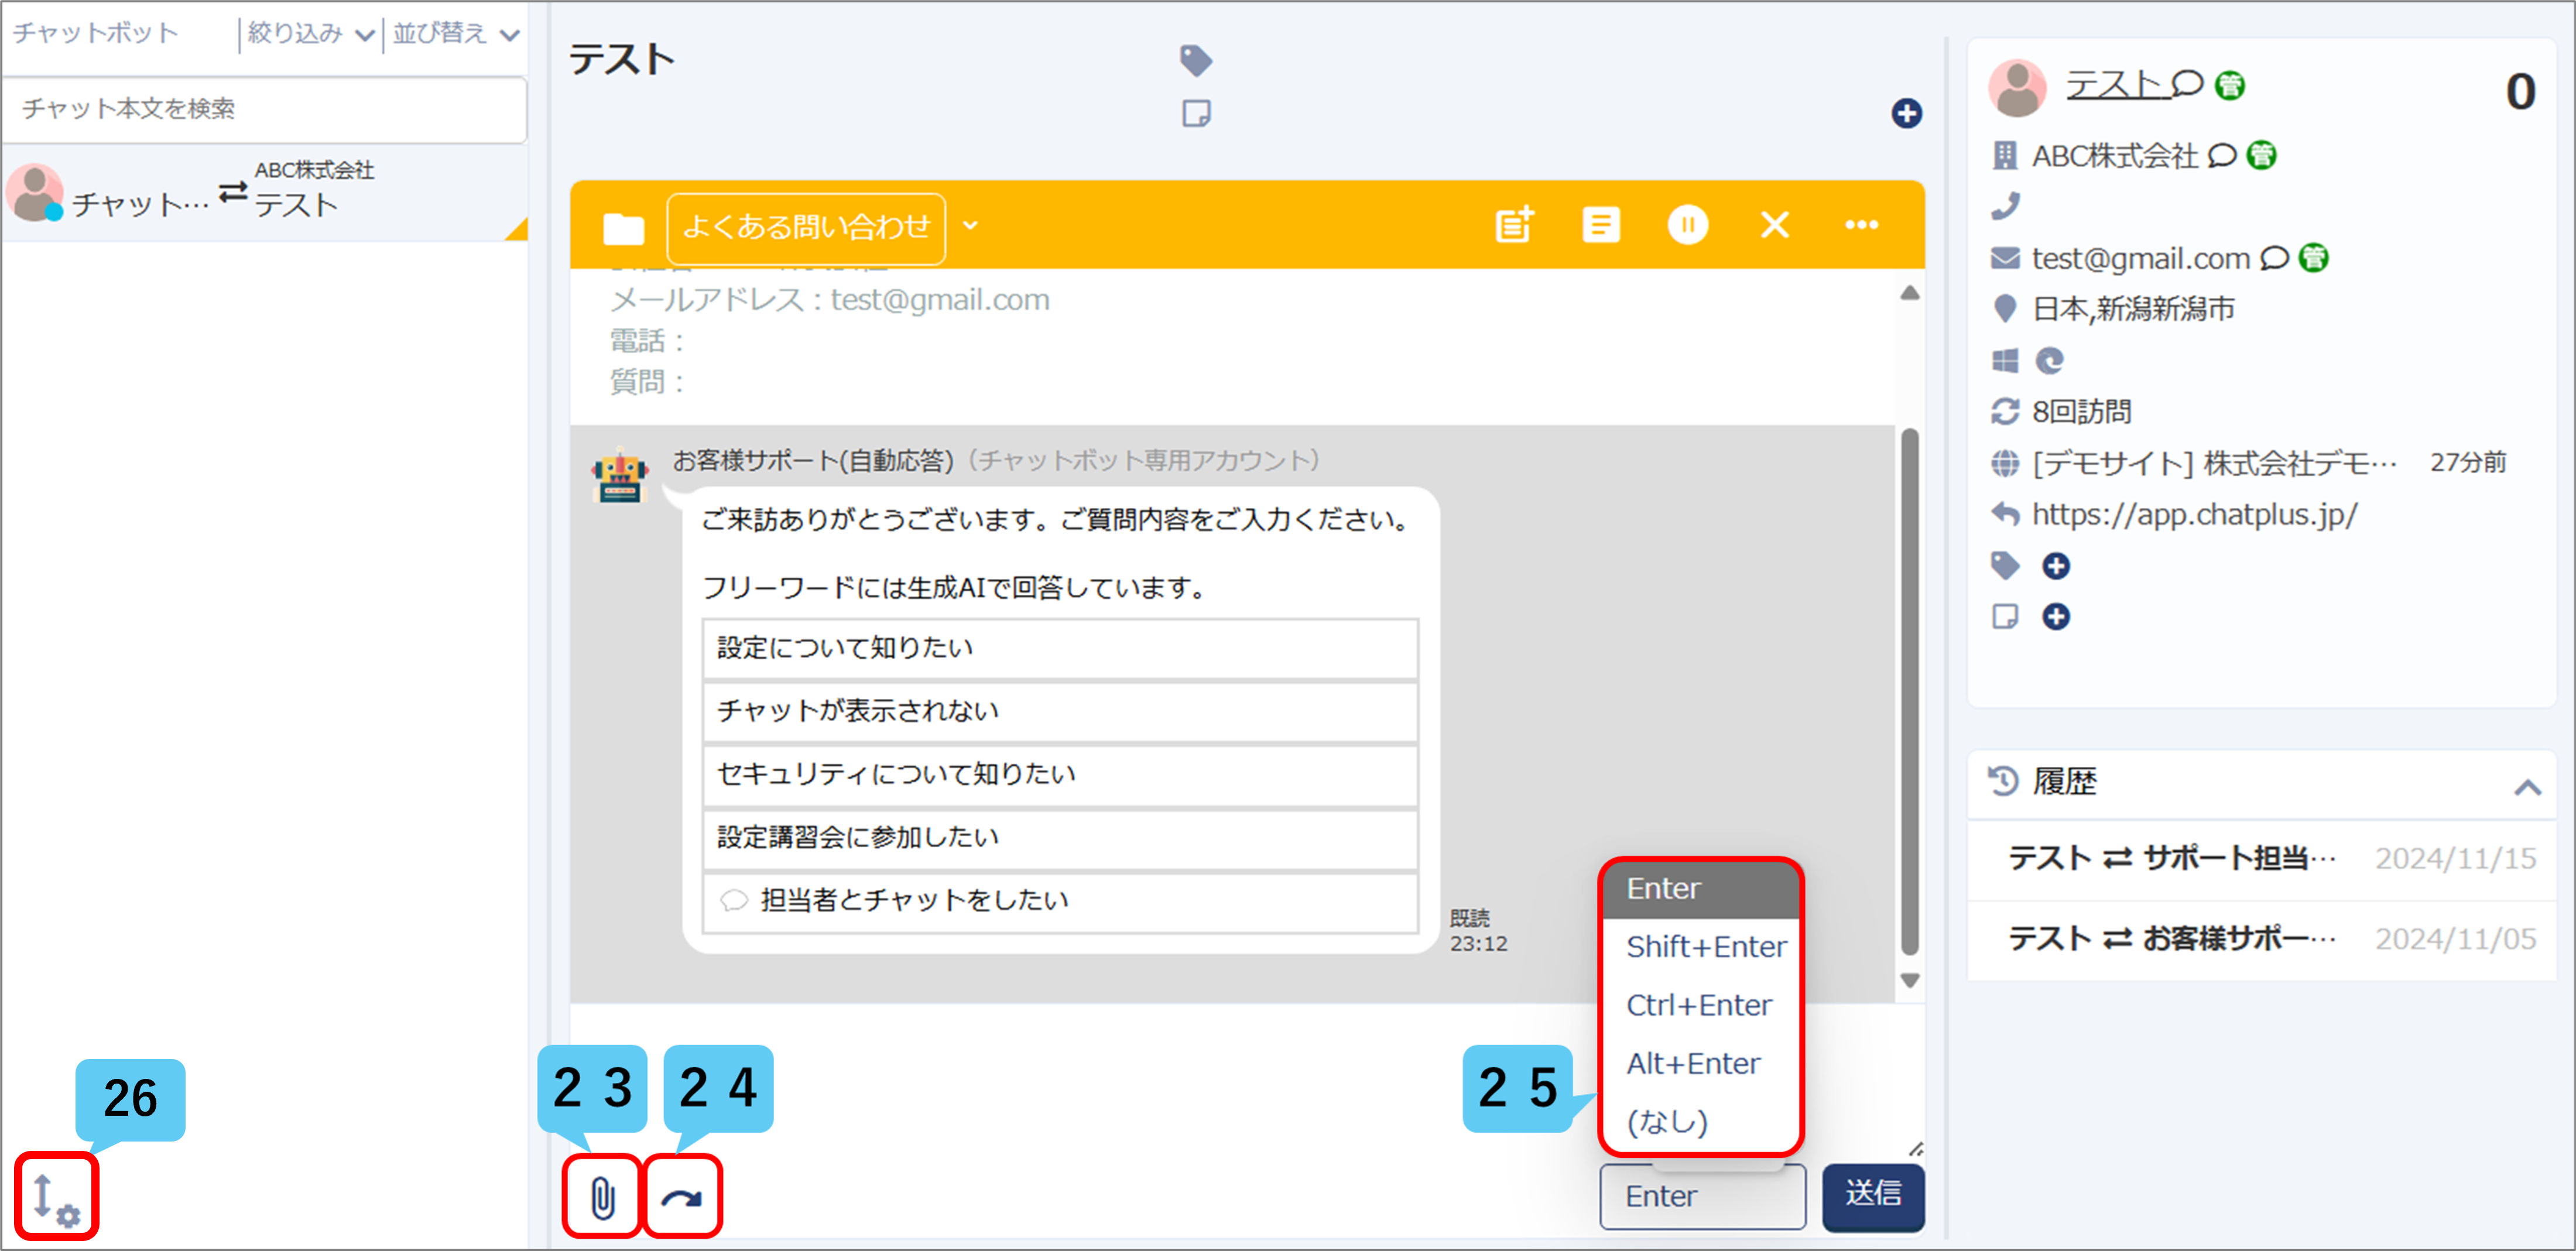
Task: Click the canned message document icon
Action: [x=1600, y=224]
